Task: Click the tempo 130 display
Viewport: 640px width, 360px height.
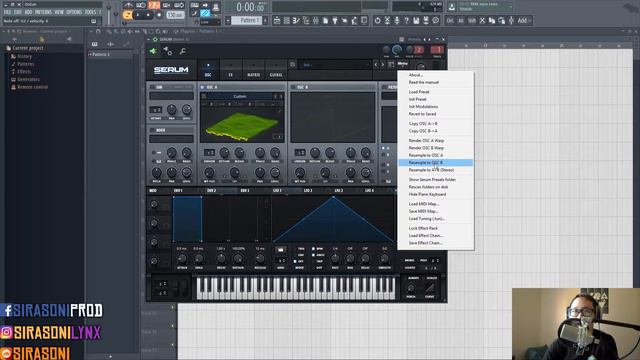Action: pos(175,15)
